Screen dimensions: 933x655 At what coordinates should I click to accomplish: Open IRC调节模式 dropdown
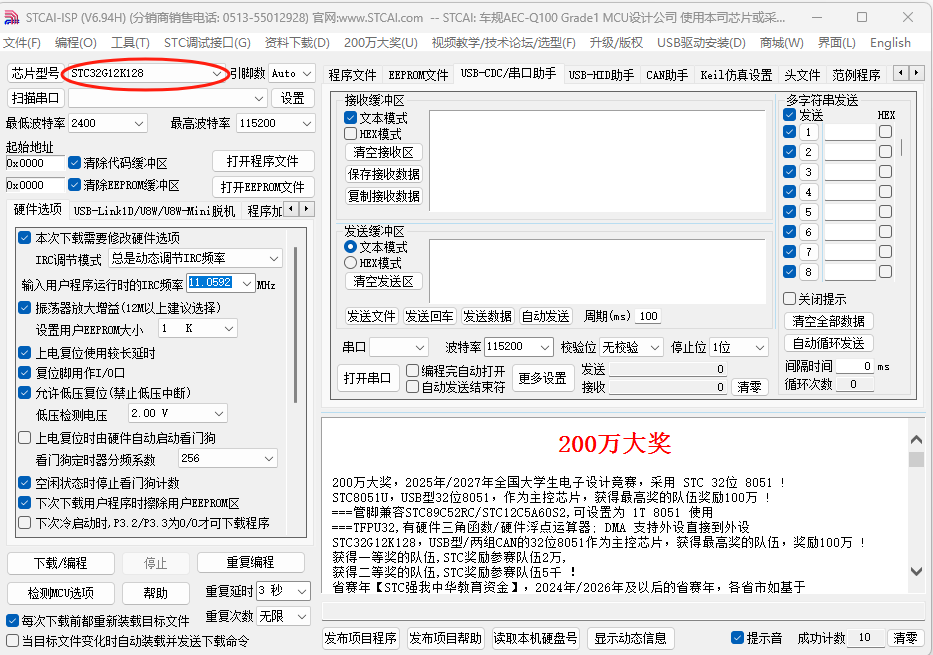click(274, 259)
